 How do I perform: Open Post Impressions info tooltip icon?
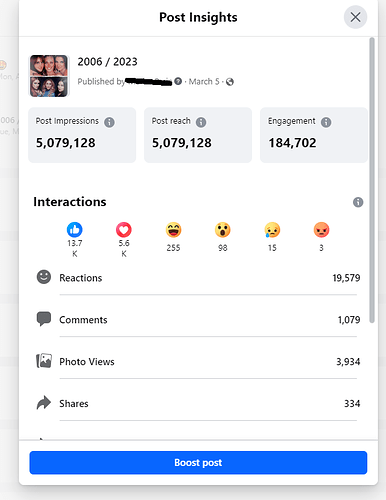(109, 122)
